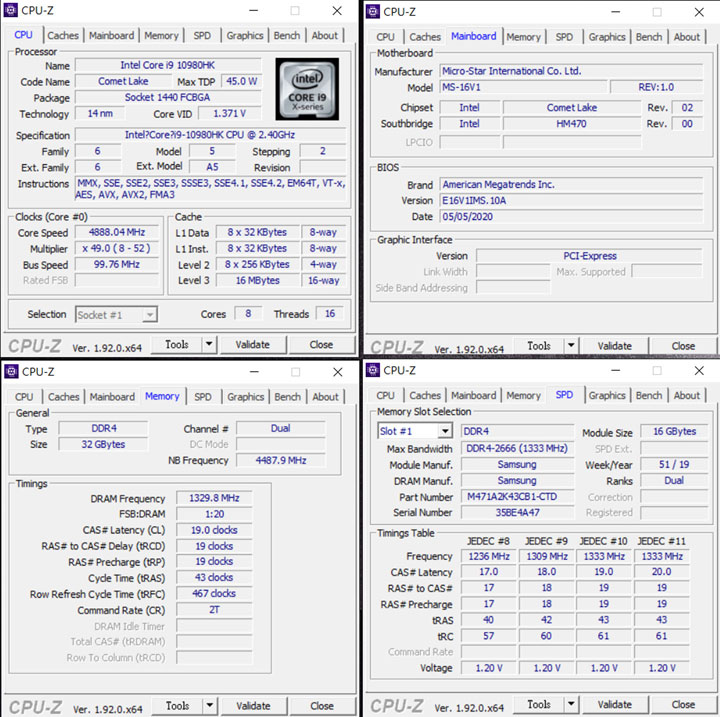Click Close button in Mainboard window

pos(683,345)
